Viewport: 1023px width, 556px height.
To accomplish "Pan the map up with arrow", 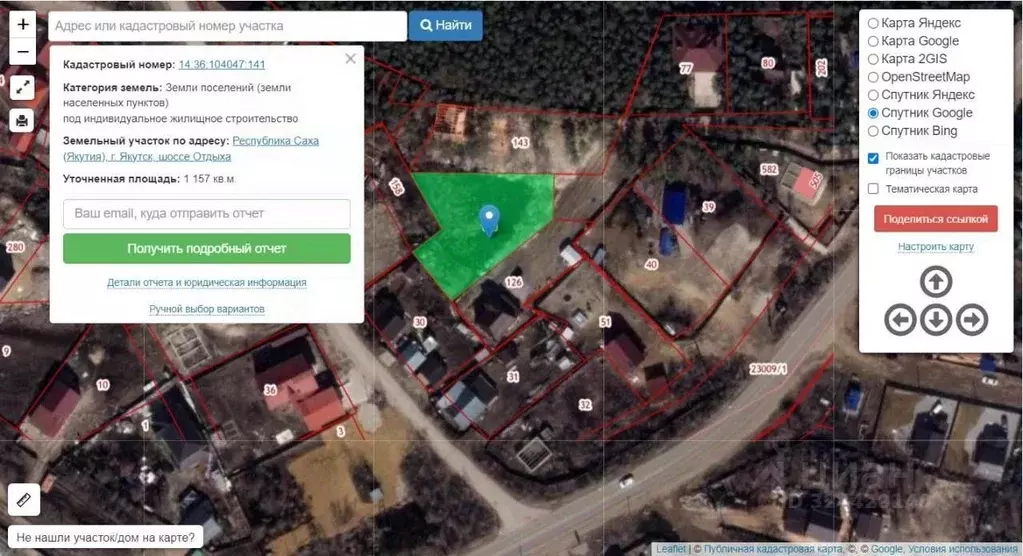I will (936, 283).
